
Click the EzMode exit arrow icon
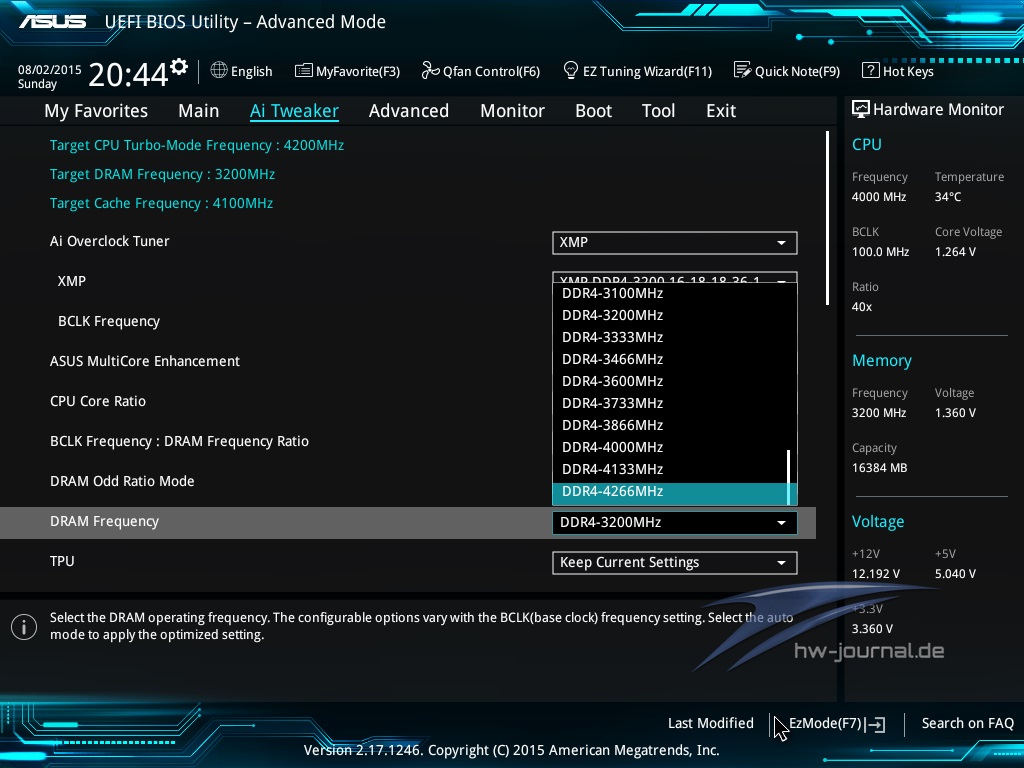click(x=878, y=724)
